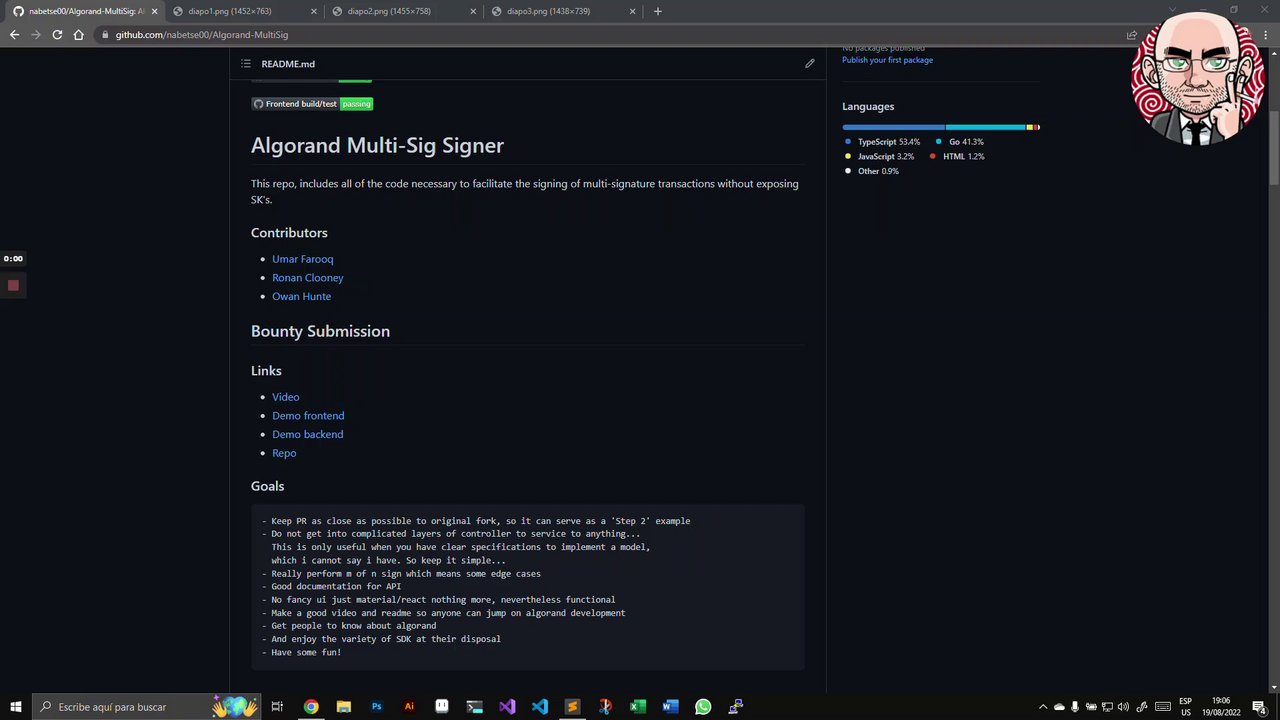1280x720 pixels.
Task: Open the Windows Start menu
Action: pyautogui.click(x=16, y=707)
